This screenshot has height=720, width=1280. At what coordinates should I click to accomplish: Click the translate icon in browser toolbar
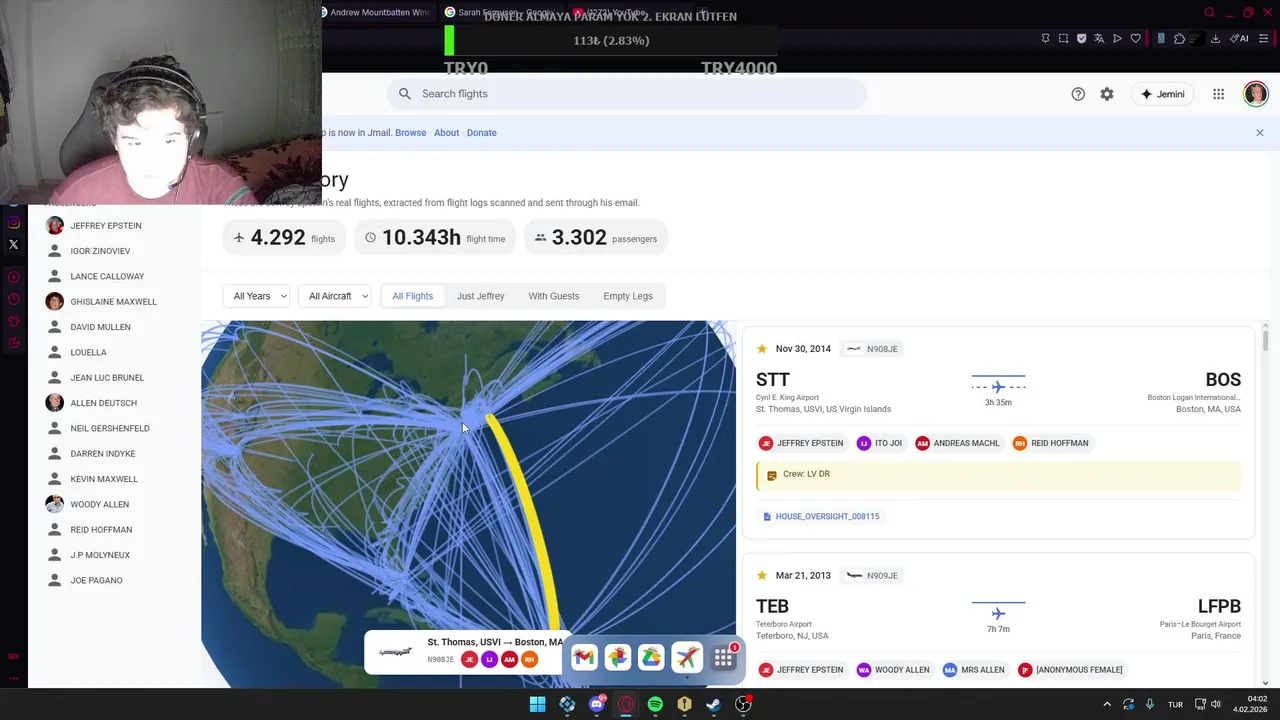(1099, 39)
